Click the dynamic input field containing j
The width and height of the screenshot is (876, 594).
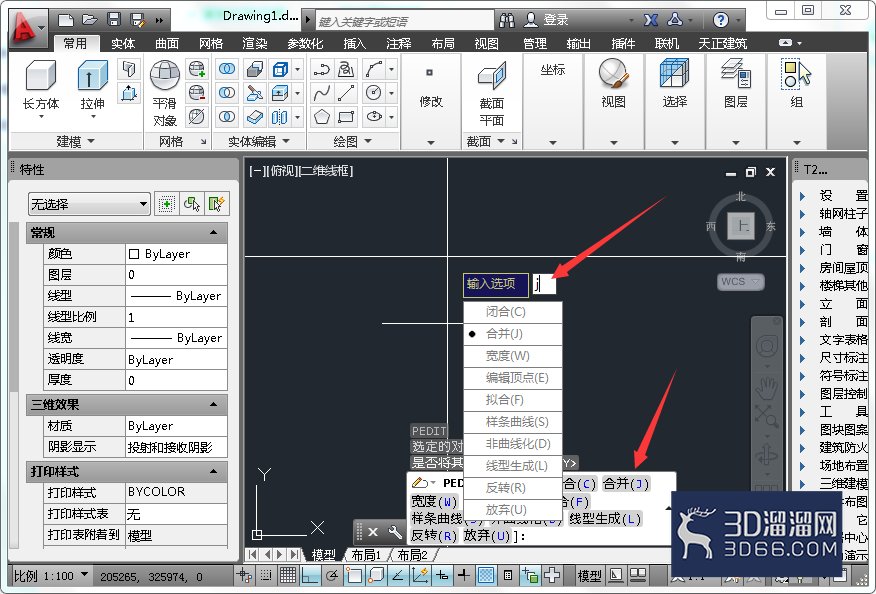544,284
